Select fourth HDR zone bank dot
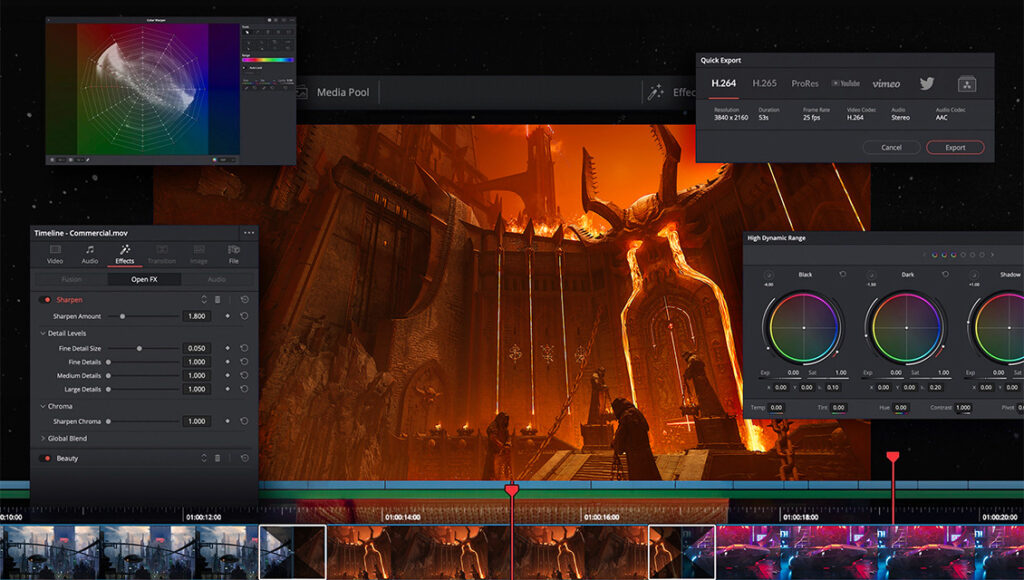 coord(963,255)
